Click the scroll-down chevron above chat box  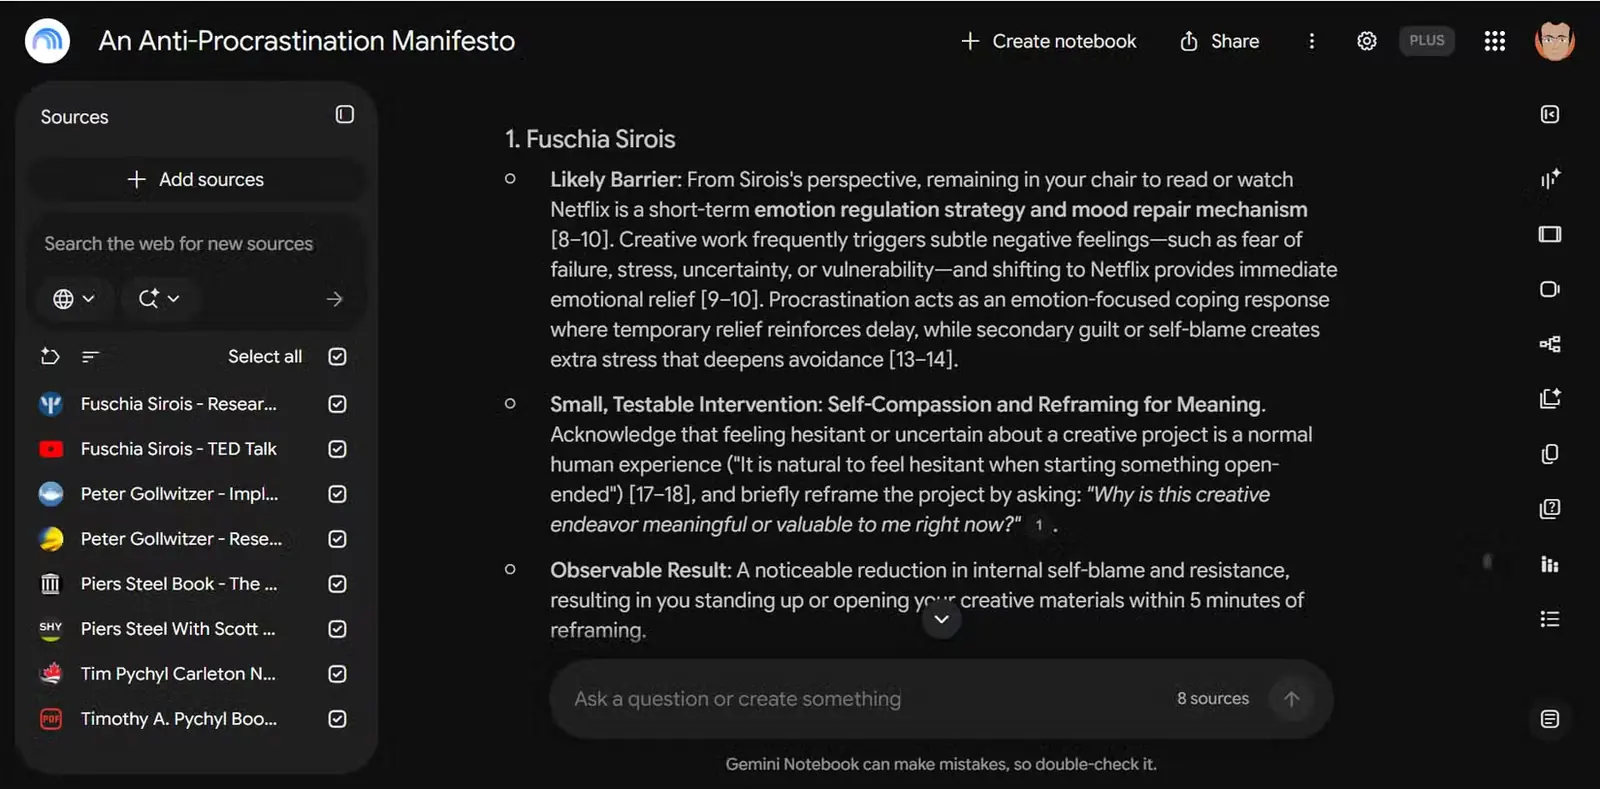coord(941,619)
